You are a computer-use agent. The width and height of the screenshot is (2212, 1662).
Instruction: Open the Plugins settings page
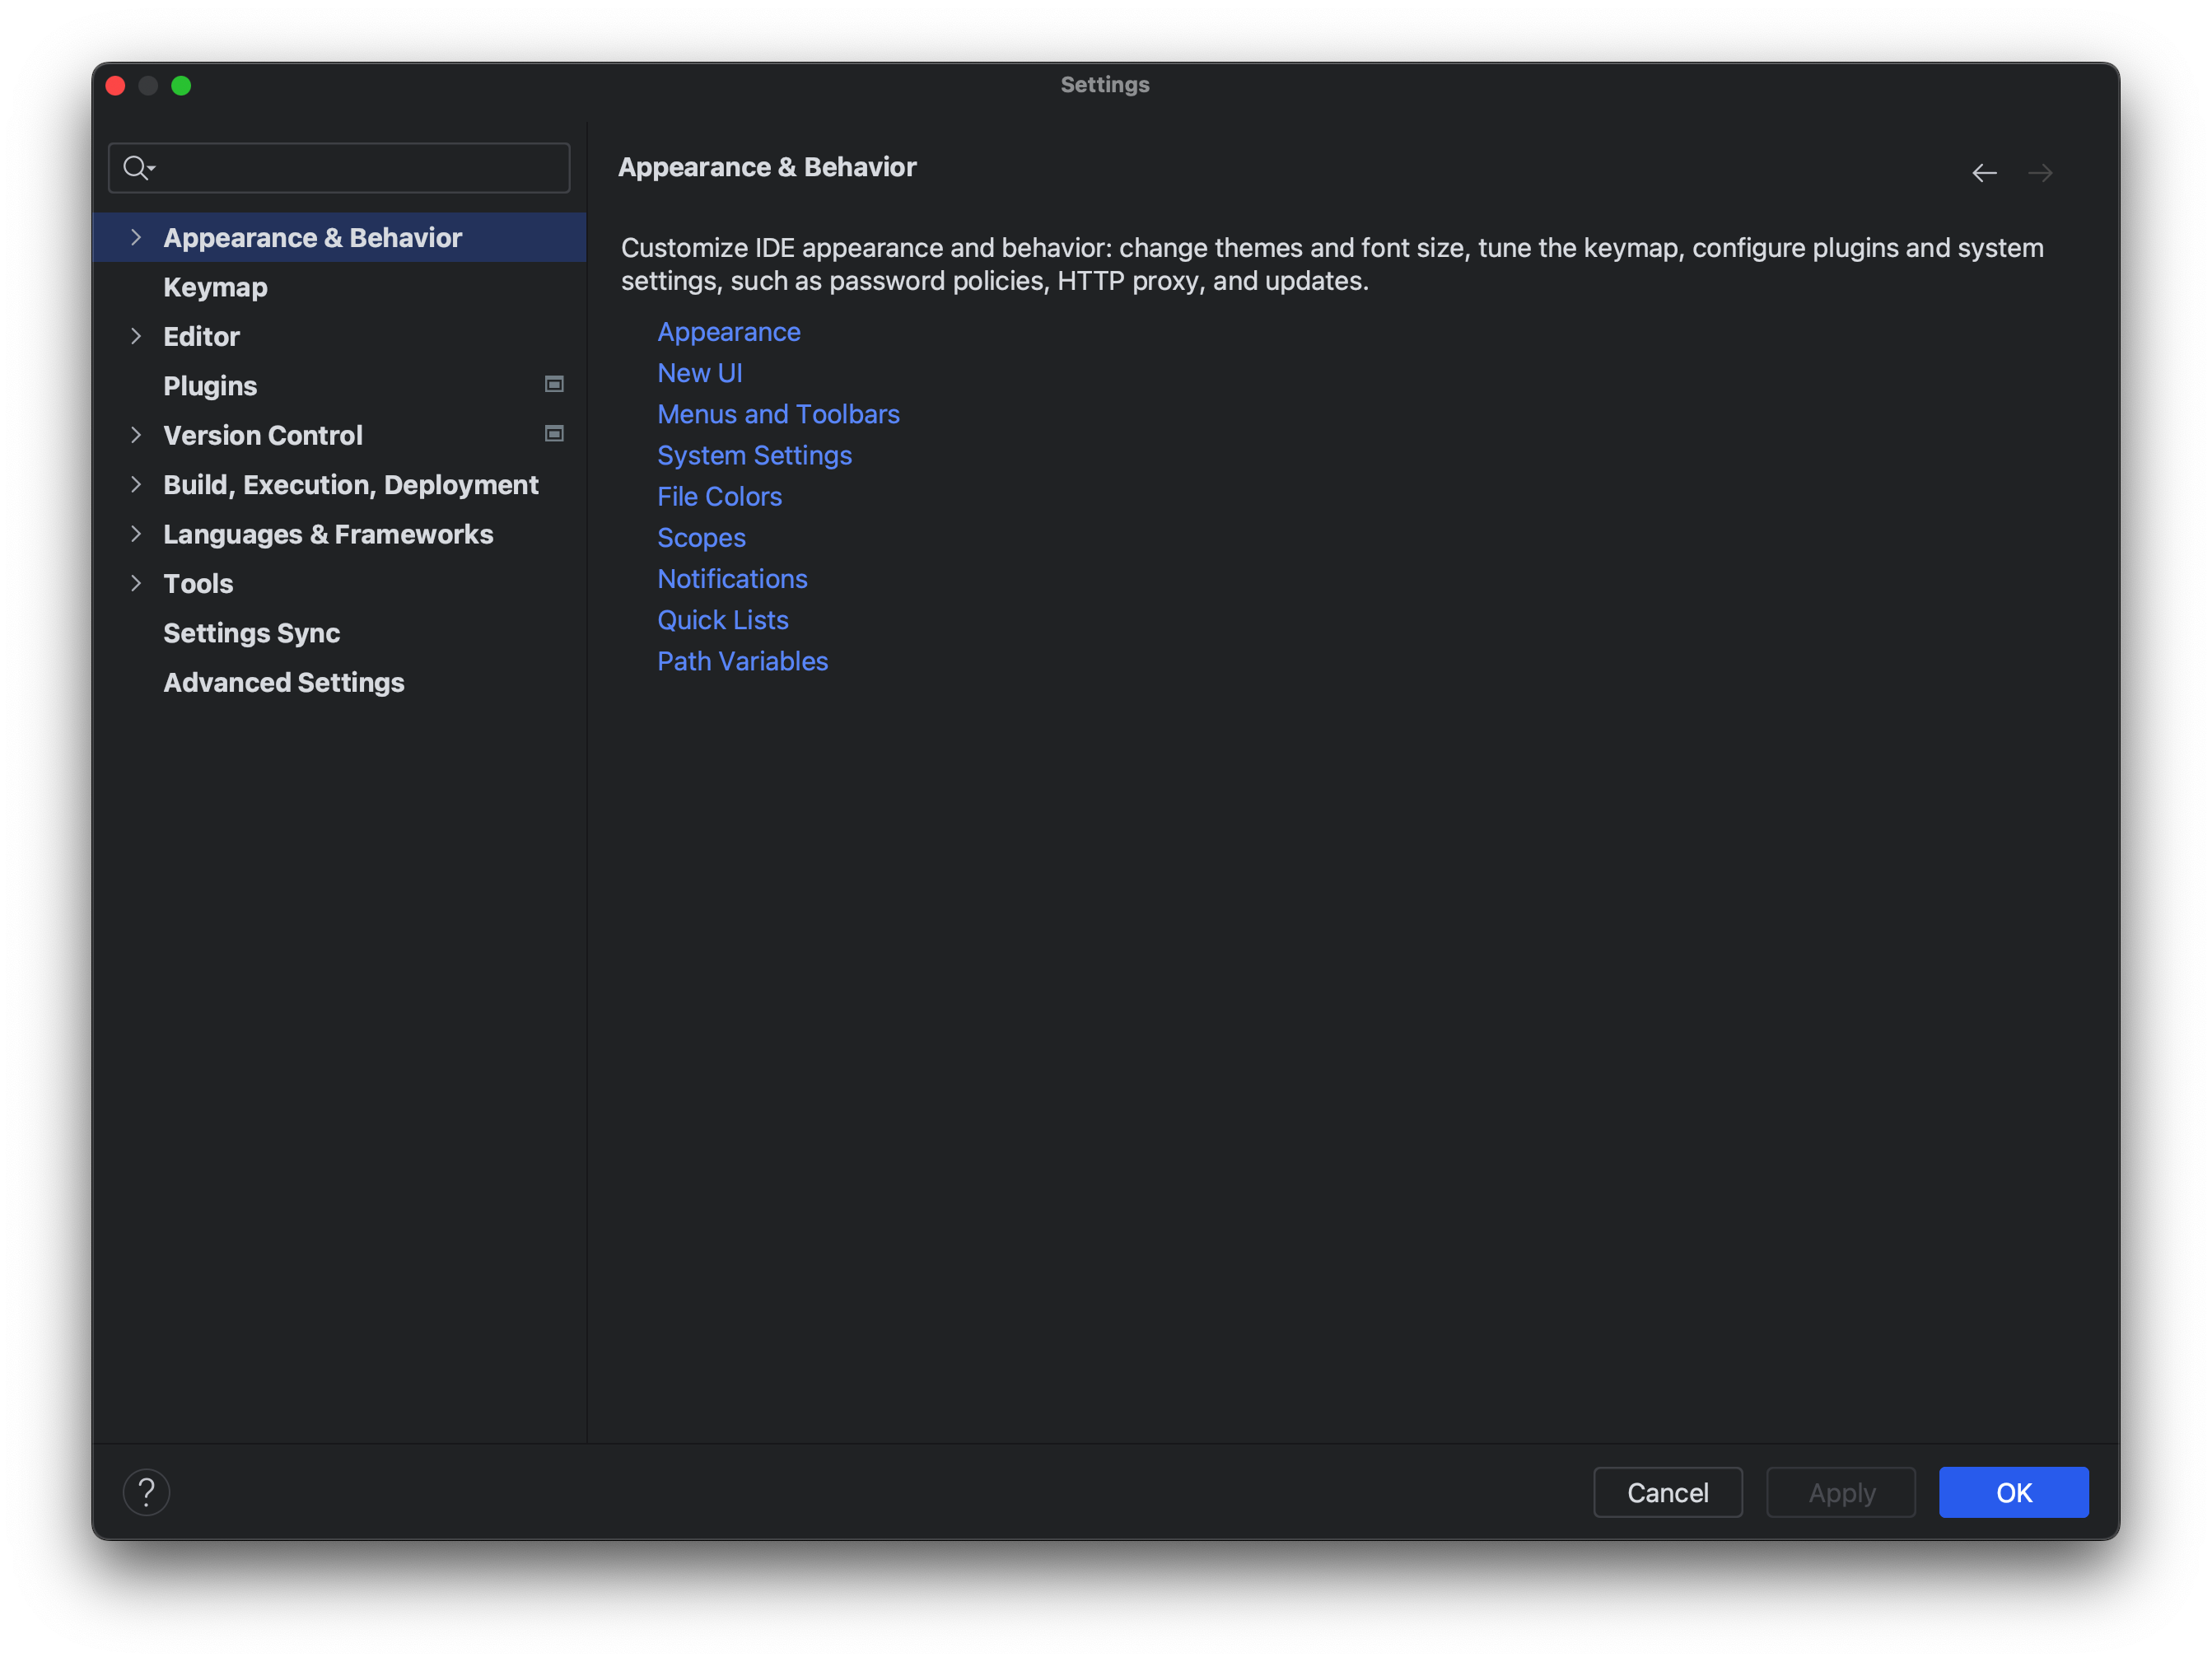coord(339,386)
